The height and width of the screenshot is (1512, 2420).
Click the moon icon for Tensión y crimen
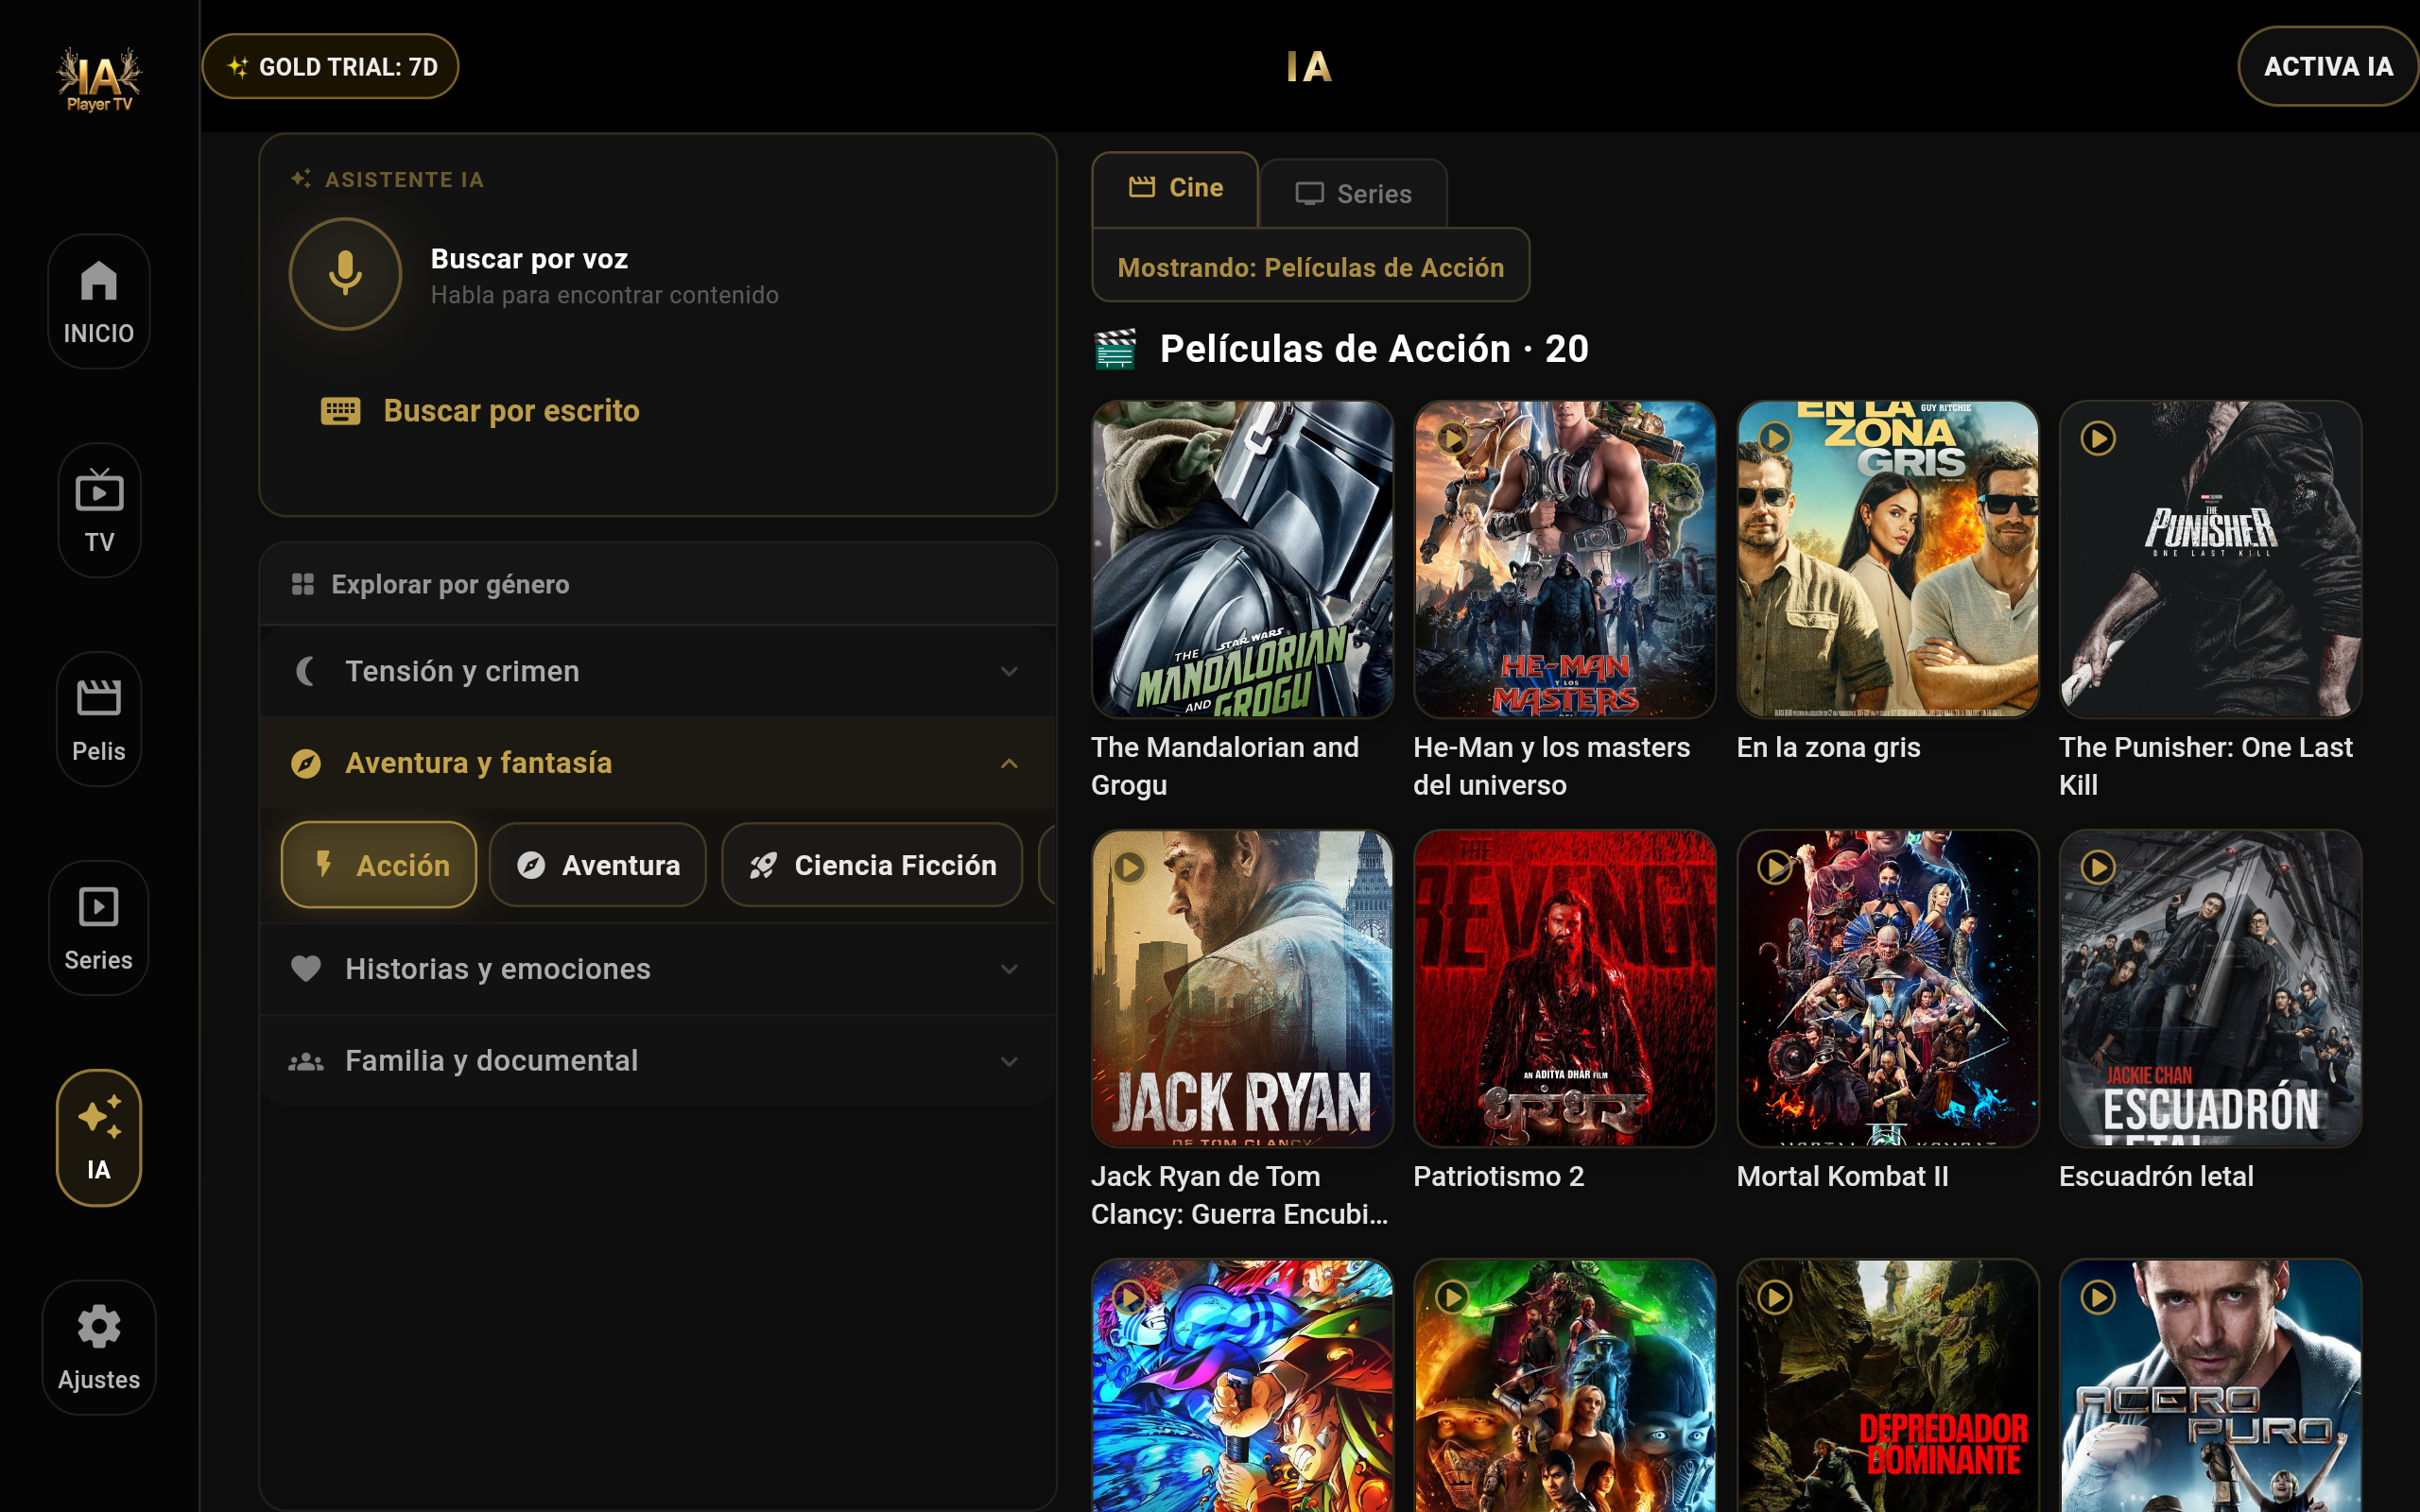point(306,671)
